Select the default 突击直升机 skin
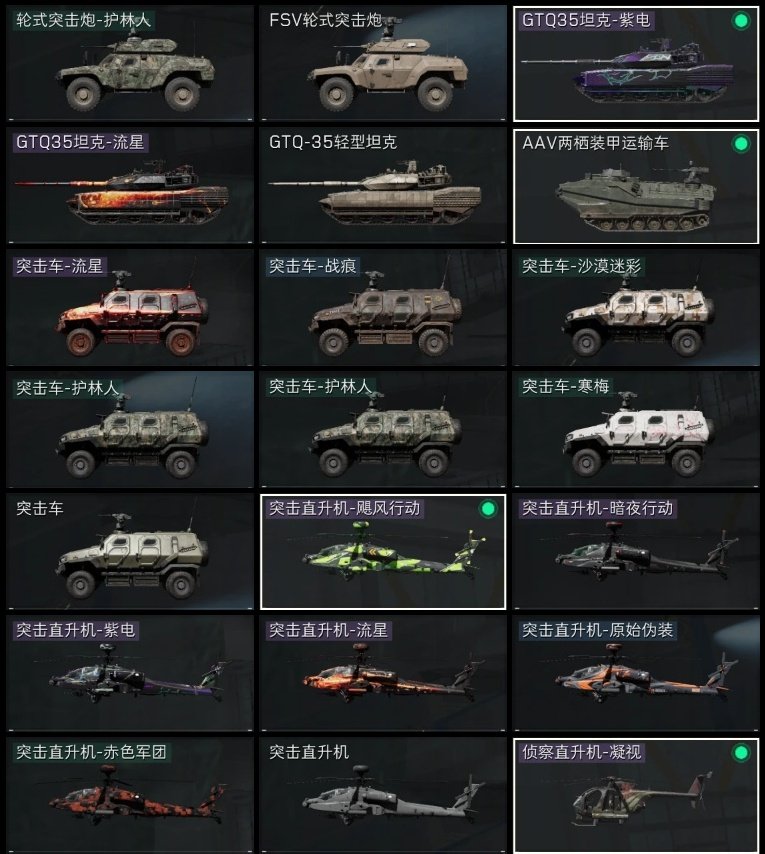The image size is (765, 854). pyautogui.click(x=383, y=796)
